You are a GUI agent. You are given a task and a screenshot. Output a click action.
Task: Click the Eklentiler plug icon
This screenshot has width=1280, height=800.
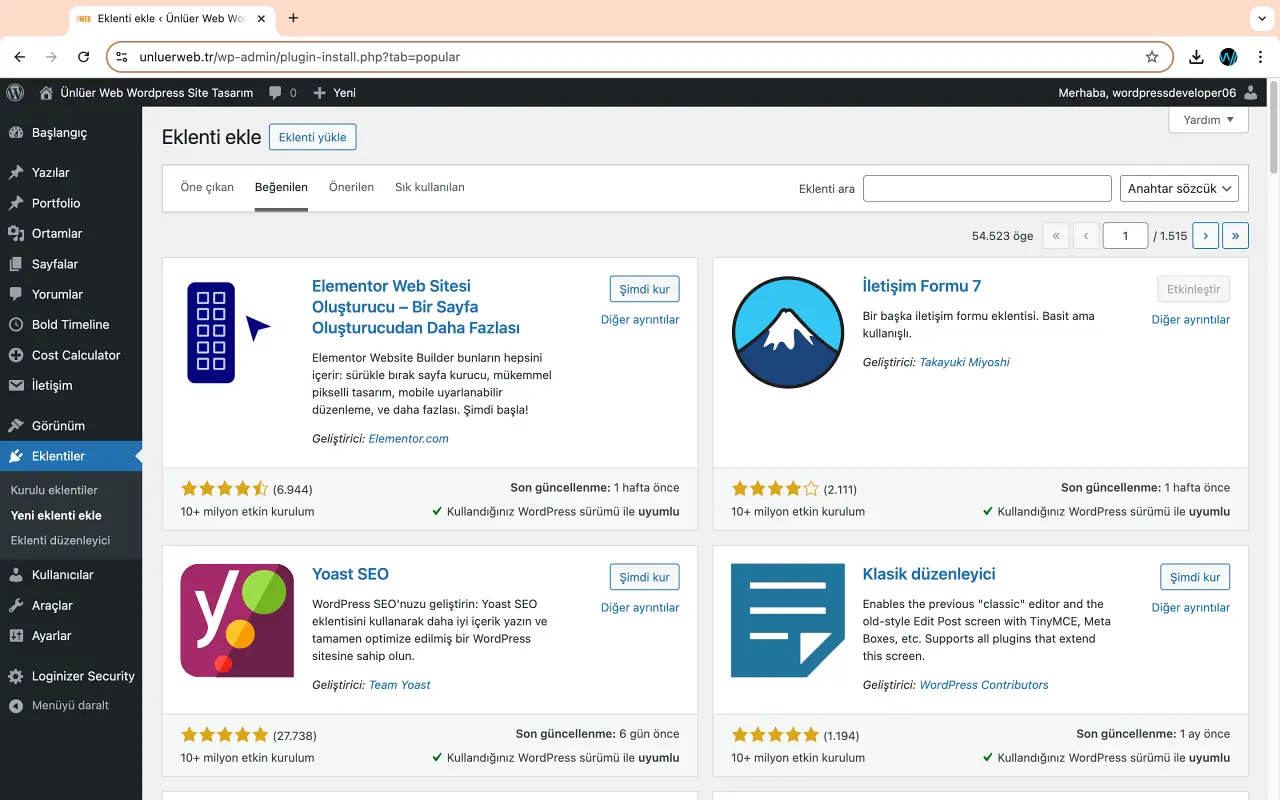pos(15,456)
